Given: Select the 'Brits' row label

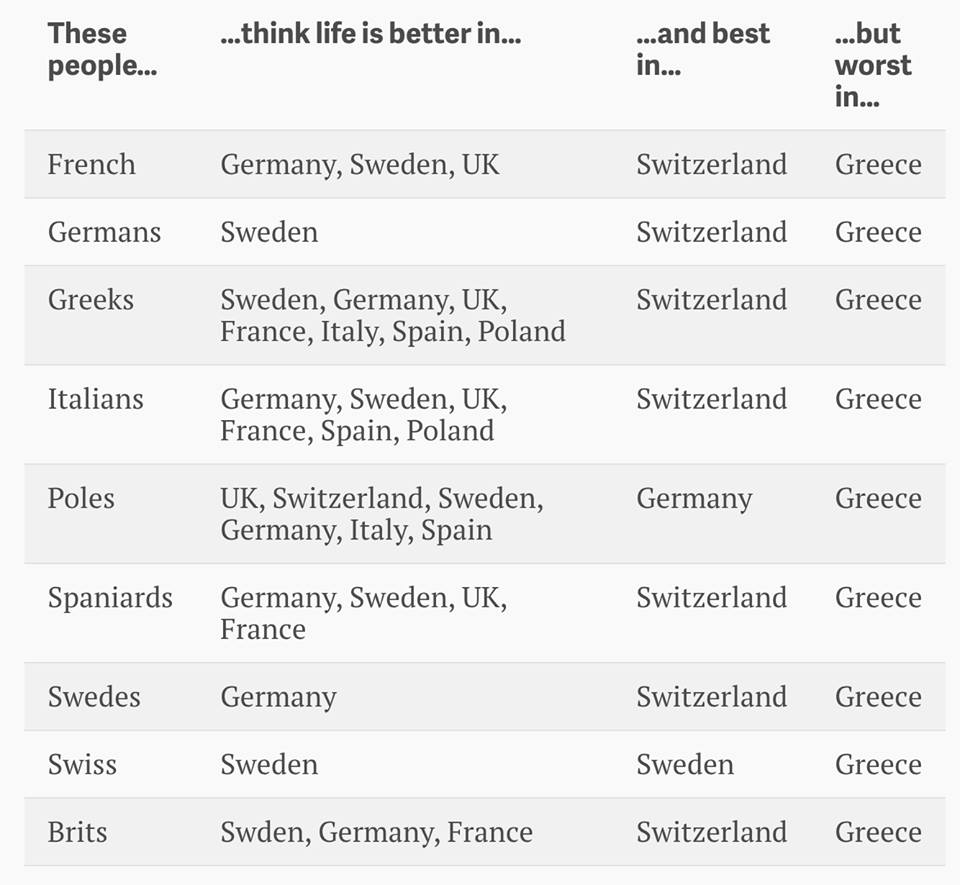Looking at the screenshot, I should click(x=77, y=832).
